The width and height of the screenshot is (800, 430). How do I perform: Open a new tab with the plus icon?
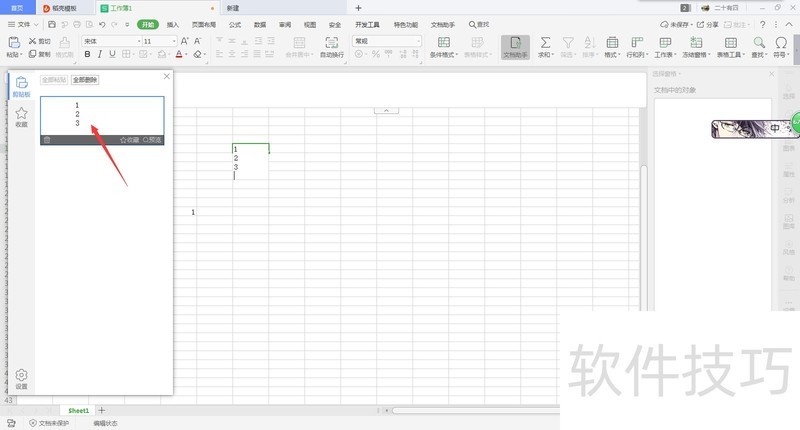(358, 8)
